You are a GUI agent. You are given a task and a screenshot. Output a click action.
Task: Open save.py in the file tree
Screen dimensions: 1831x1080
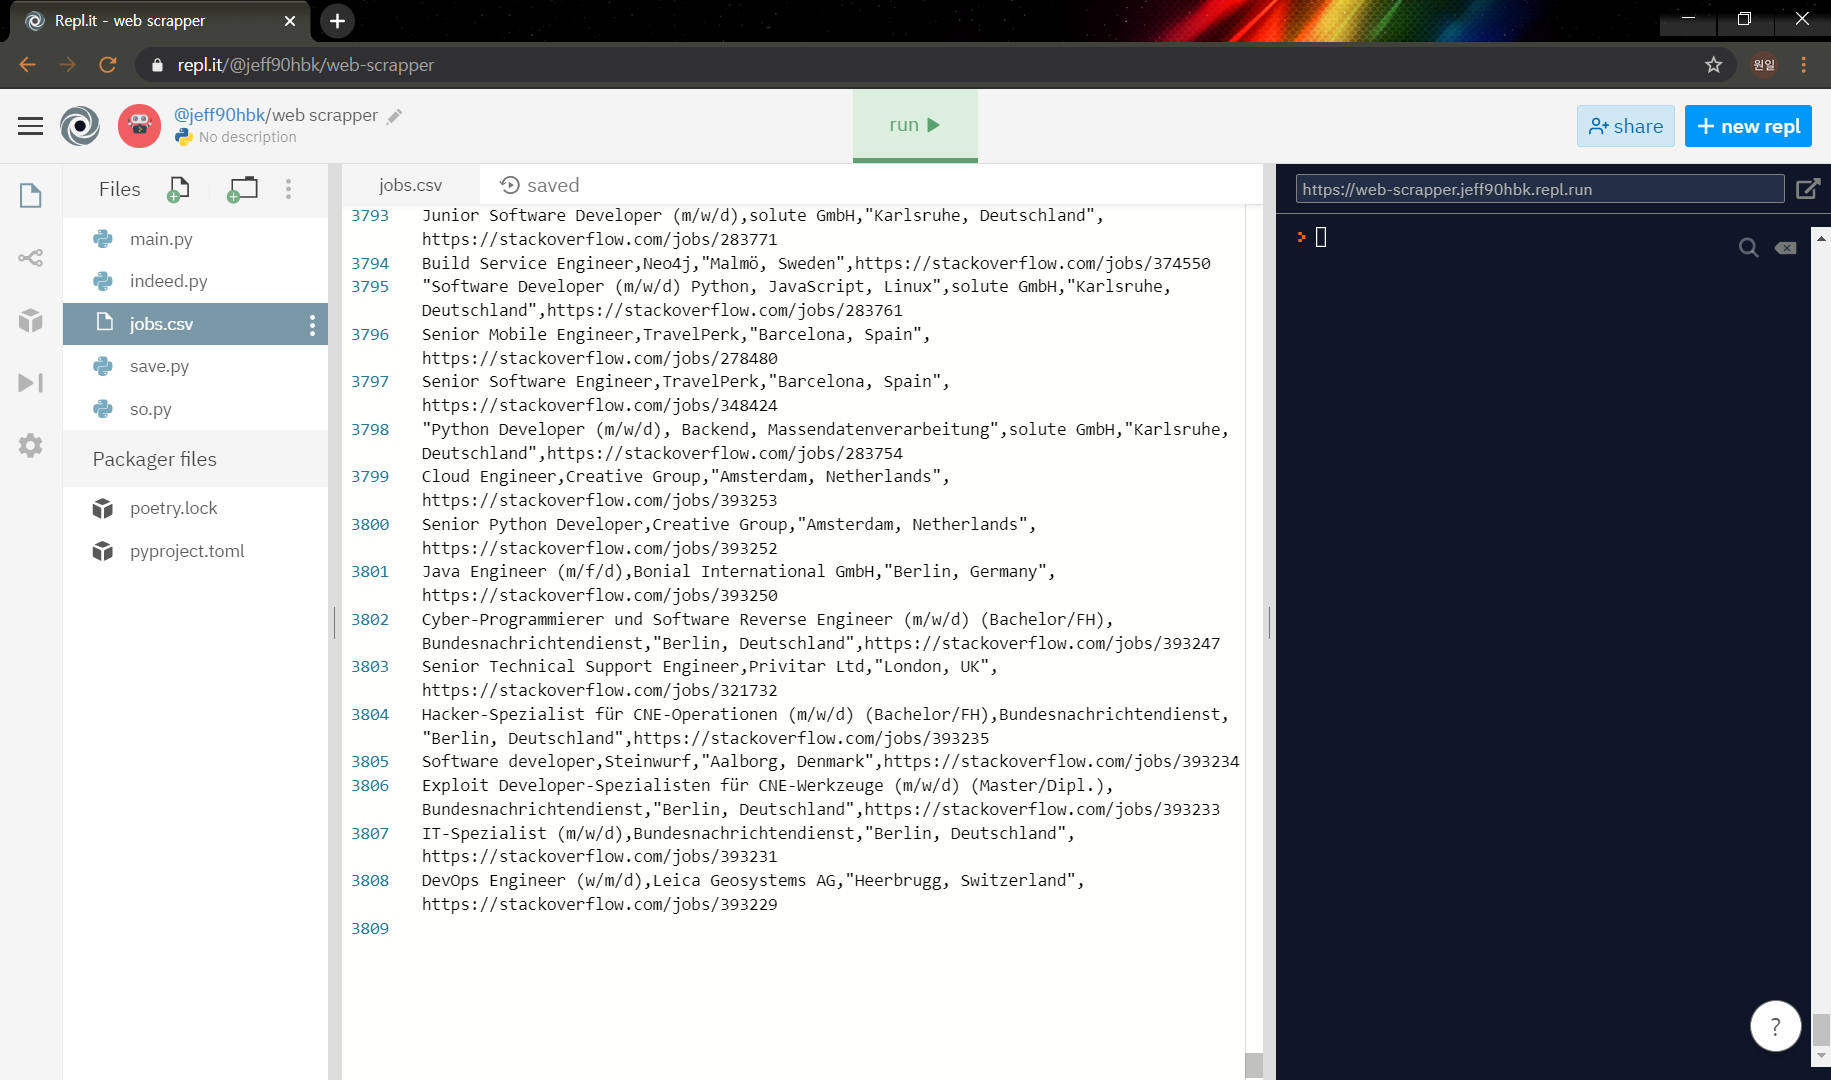coord(195,366)
